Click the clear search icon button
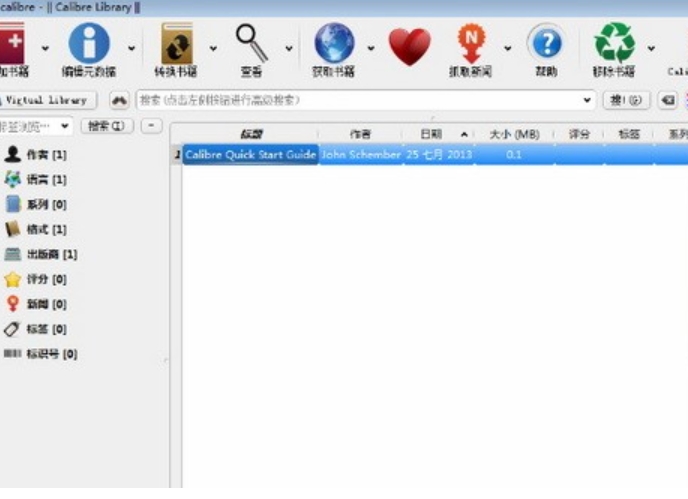 pos(668,101)
